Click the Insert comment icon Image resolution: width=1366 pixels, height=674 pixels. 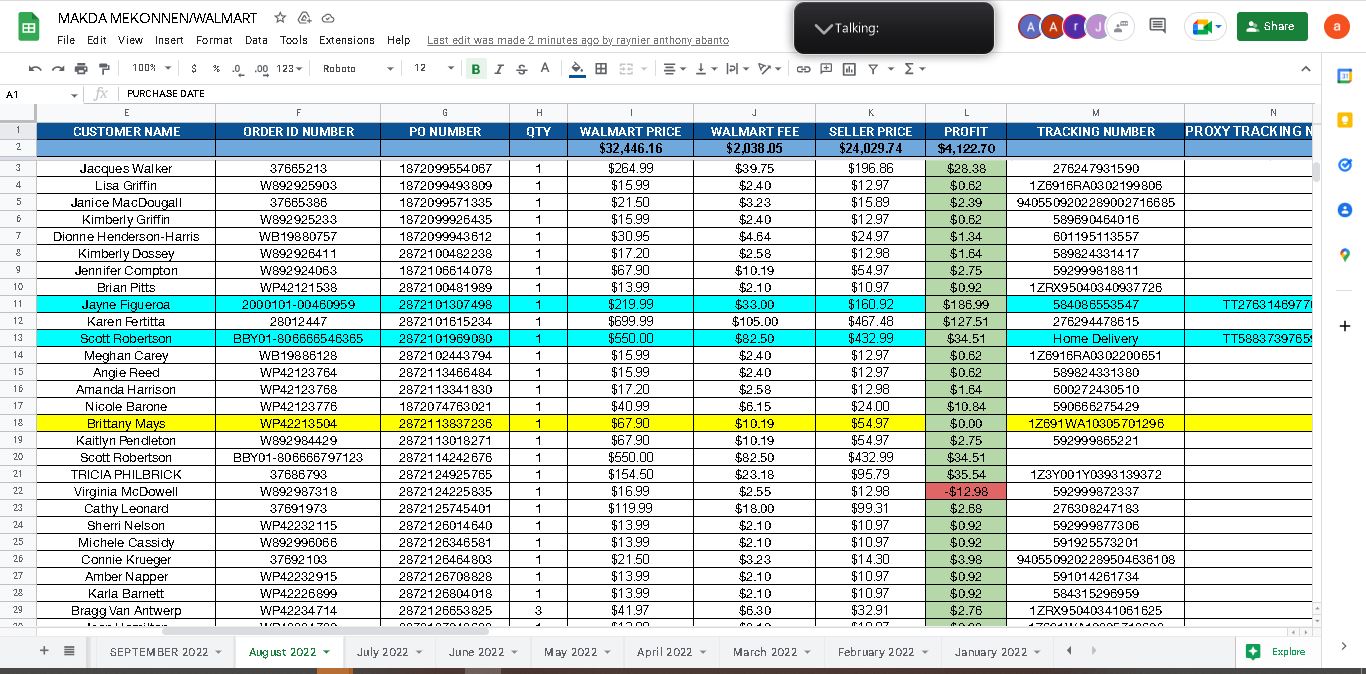pyautogui.click(x=826, y=69)
